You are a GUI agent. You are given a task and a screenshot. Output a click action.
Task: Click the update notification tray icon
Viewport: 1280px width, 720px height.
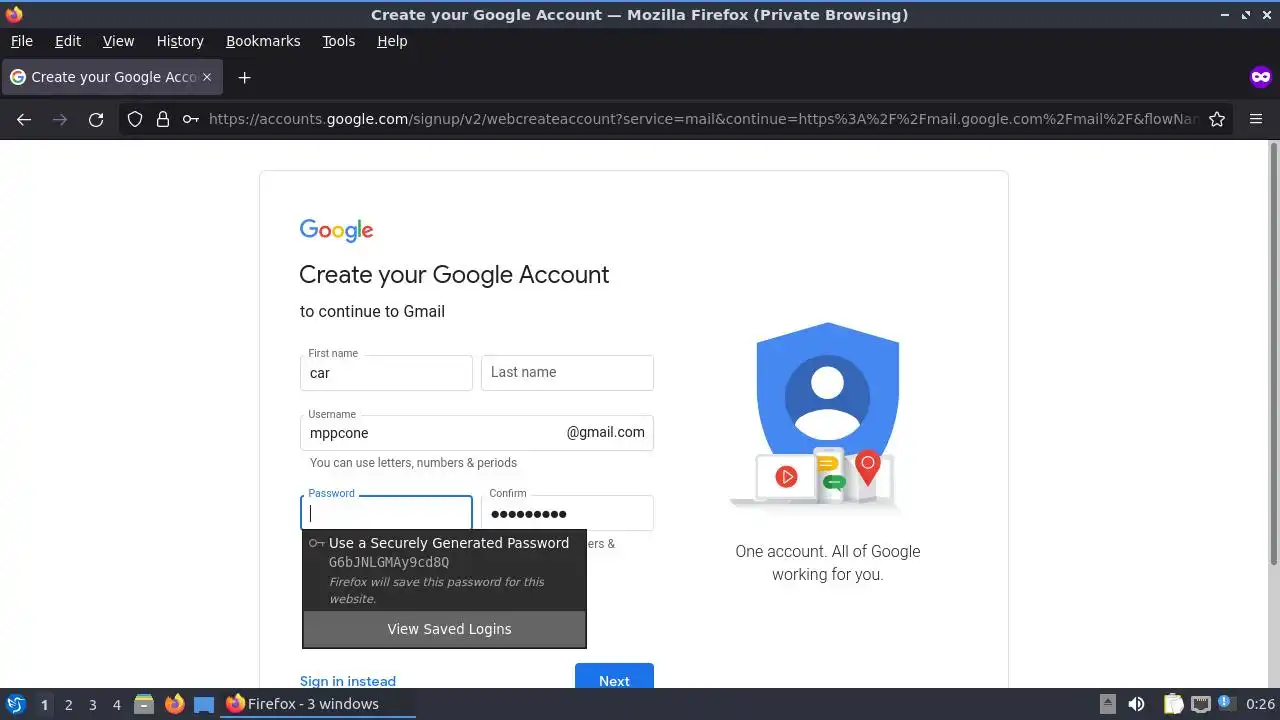[x=1225, y=704]
